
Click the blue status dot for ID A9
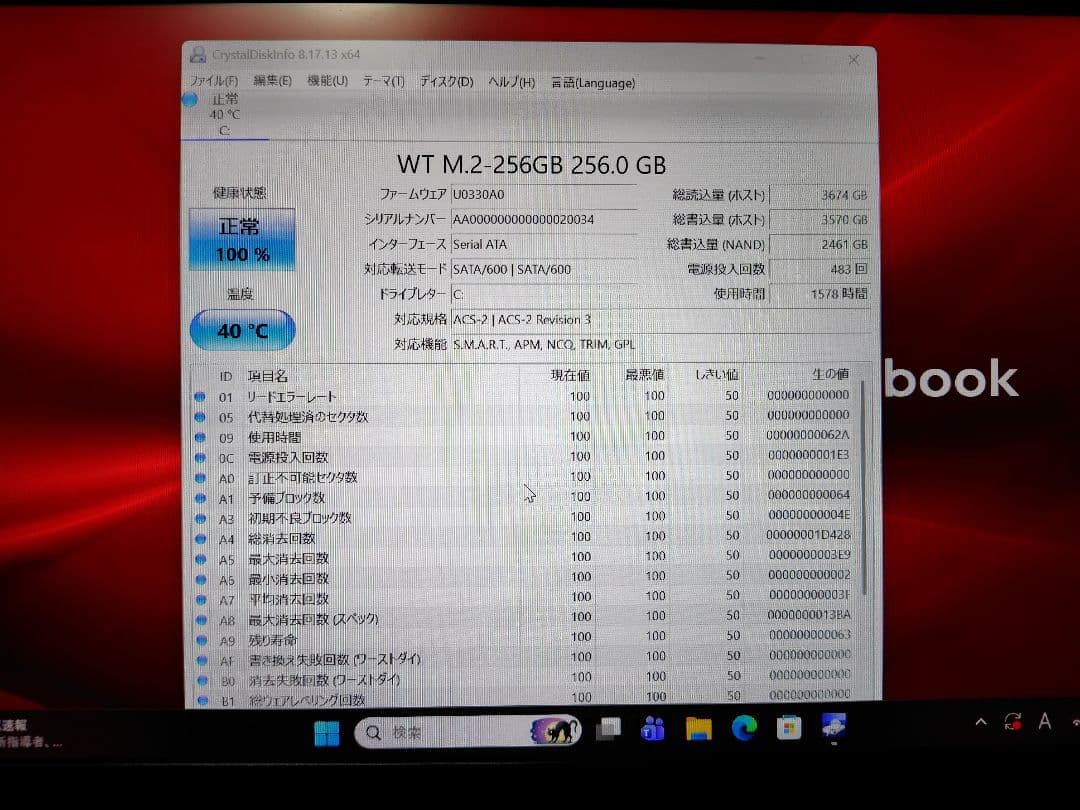[202, 640]
